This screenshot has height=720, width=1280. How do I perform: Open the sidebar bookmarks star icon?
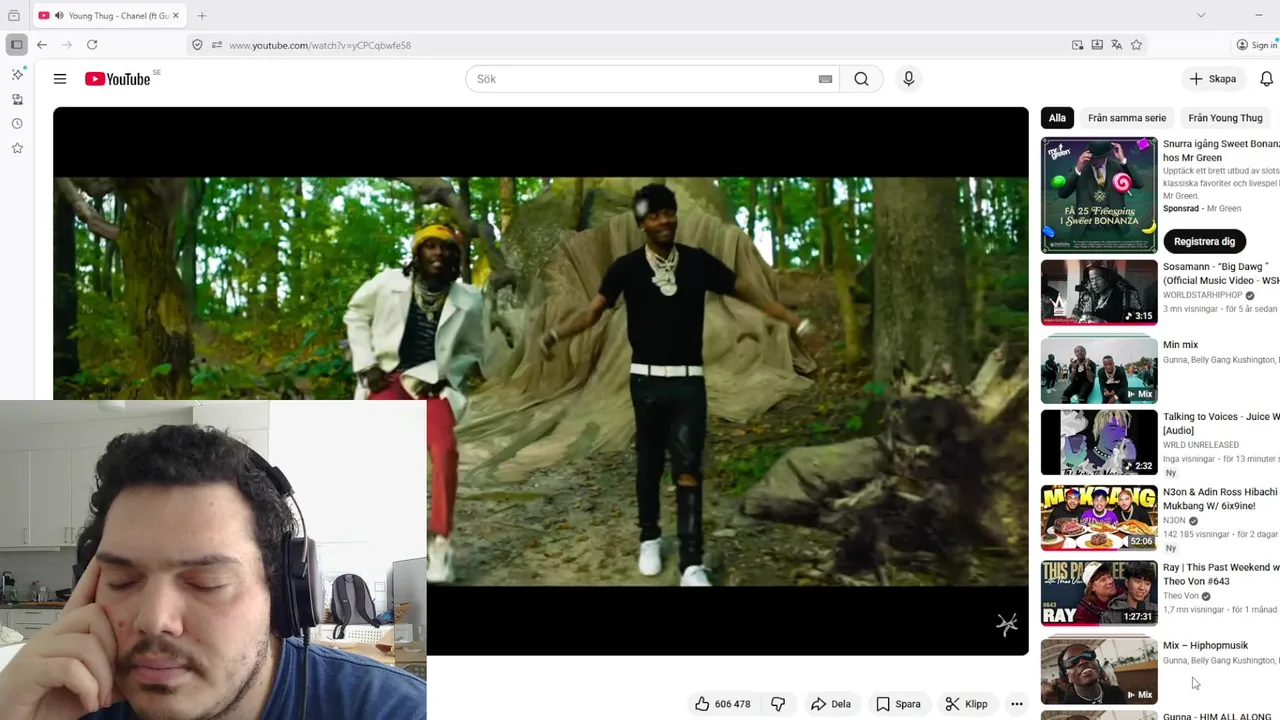(17, 148)
